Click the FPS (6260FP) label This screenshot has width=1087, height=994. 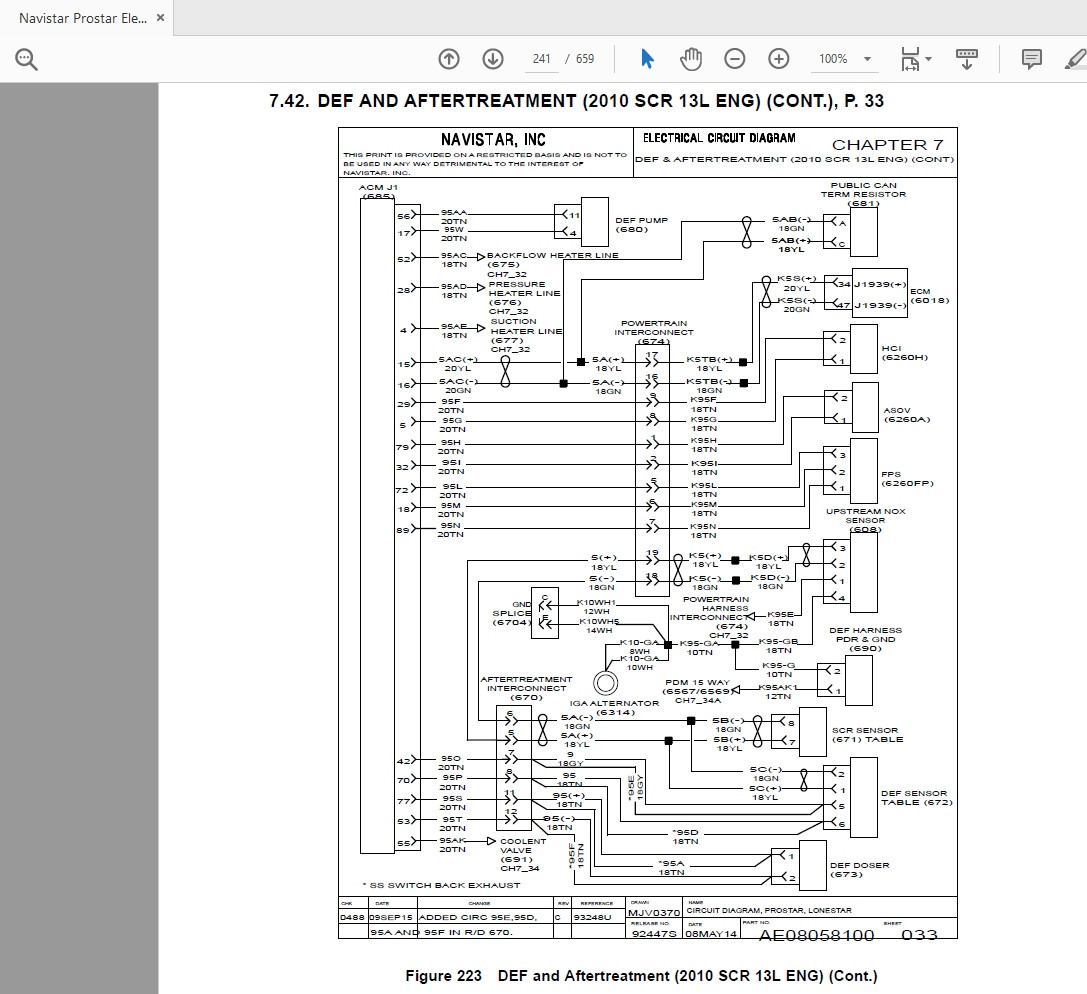tap(907, 479)
